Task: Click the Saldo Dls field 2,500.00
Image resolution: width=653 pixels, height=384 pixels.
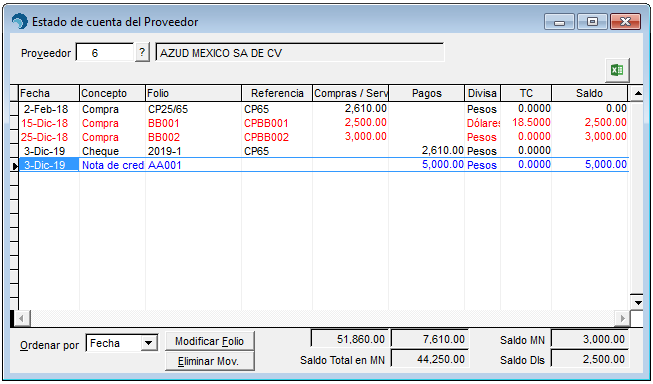Action: 589,359
